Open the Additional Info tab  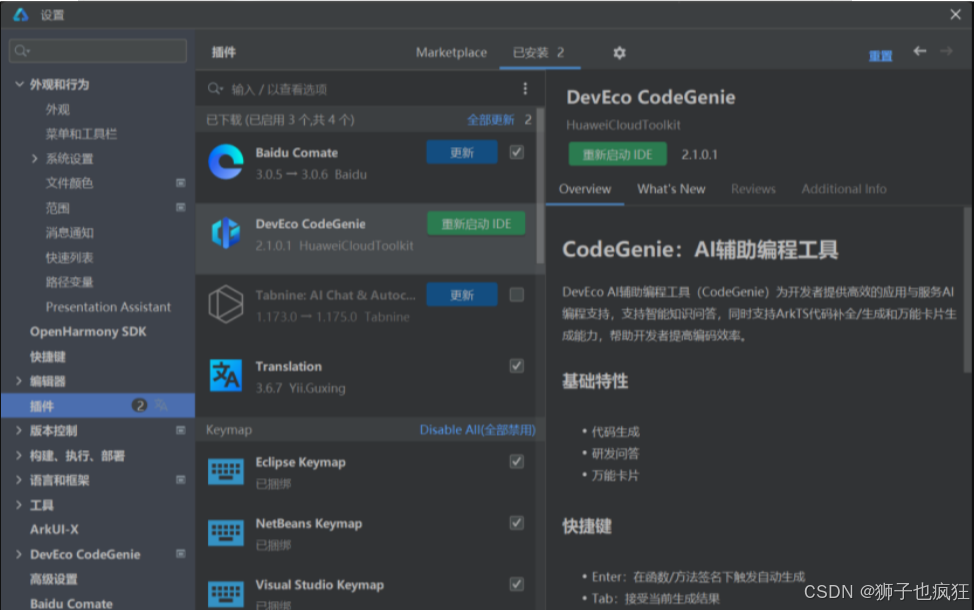click(844, 189)
